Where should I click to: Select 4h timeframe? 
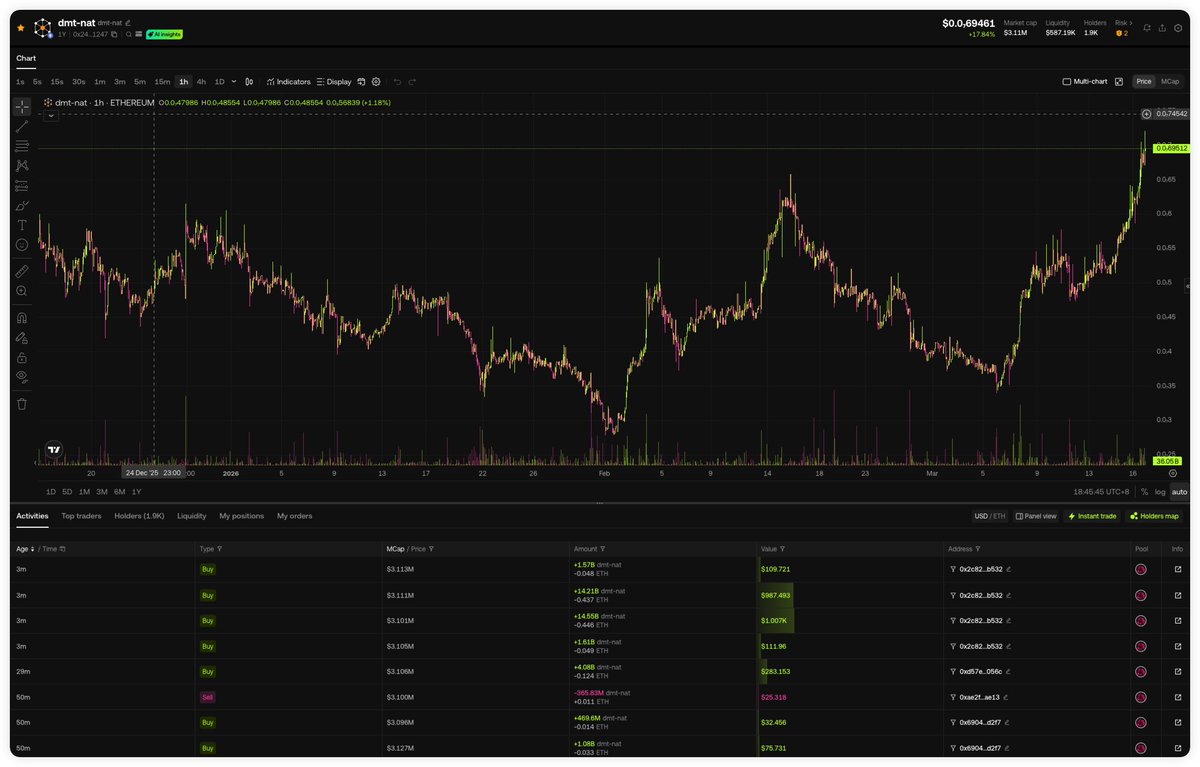201,82
